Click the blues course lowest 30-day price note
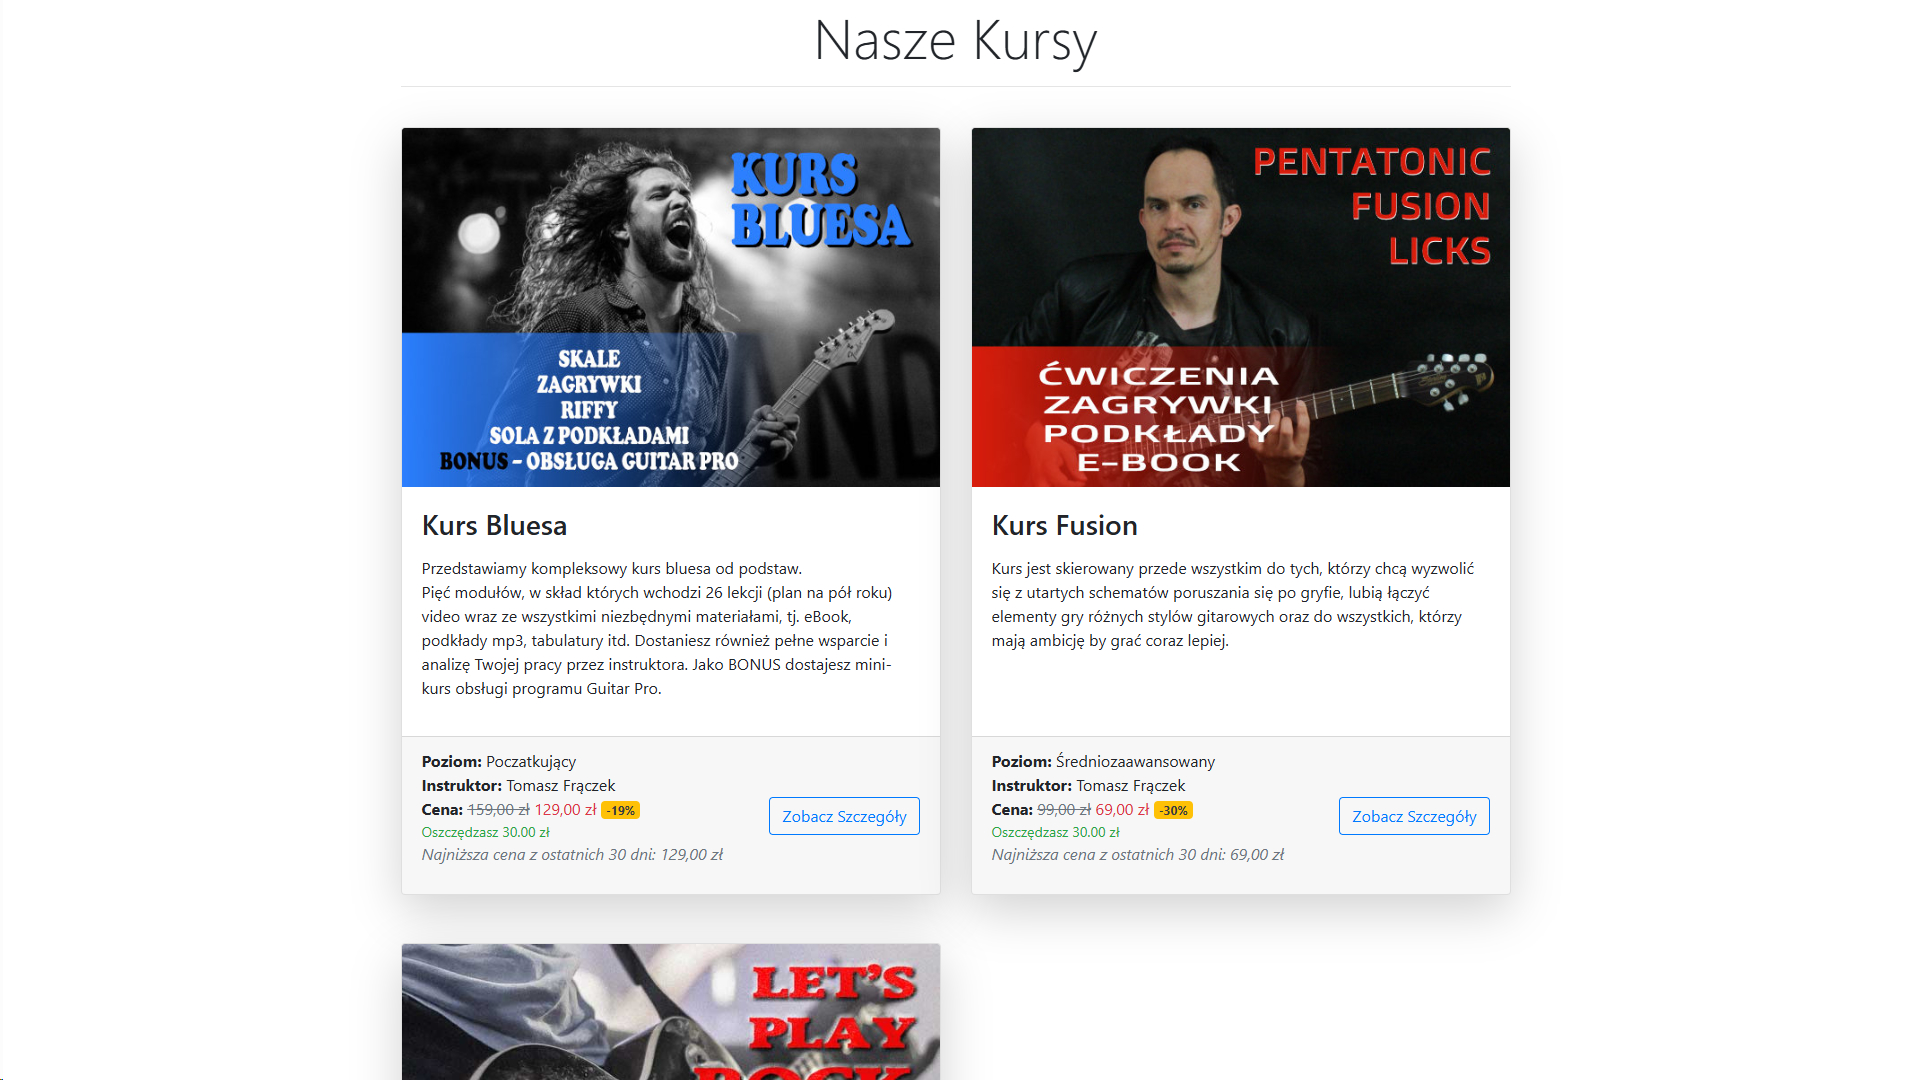This screenshot has width=1907, height=1080. (572, 855)
